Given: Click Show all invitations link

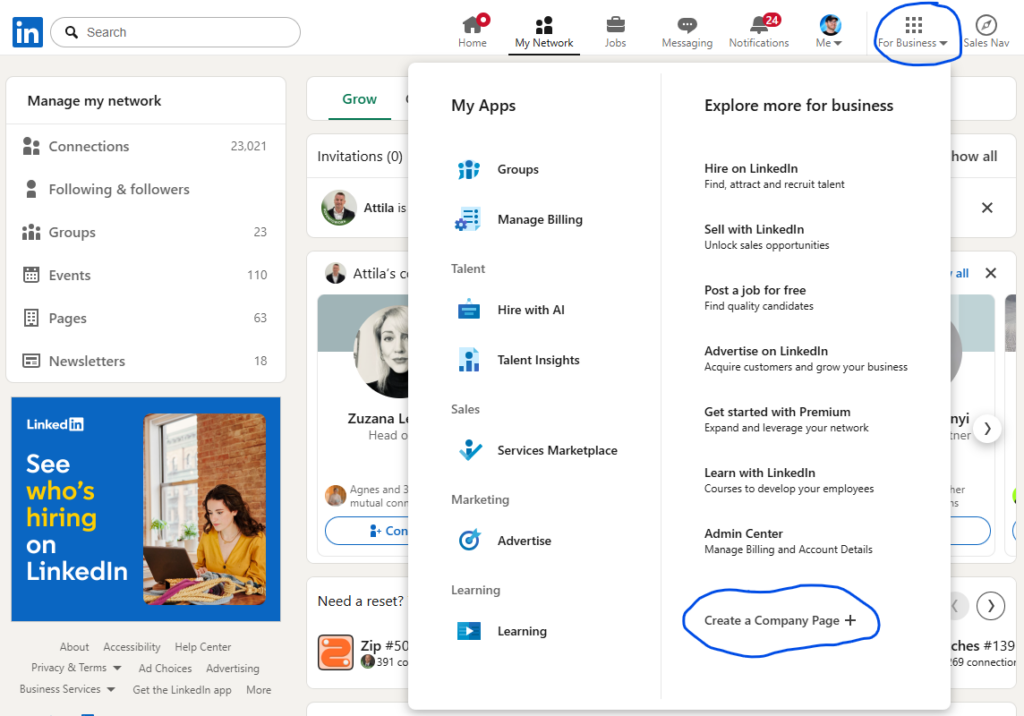Looking at the screenshot, I should pos(973,156).
